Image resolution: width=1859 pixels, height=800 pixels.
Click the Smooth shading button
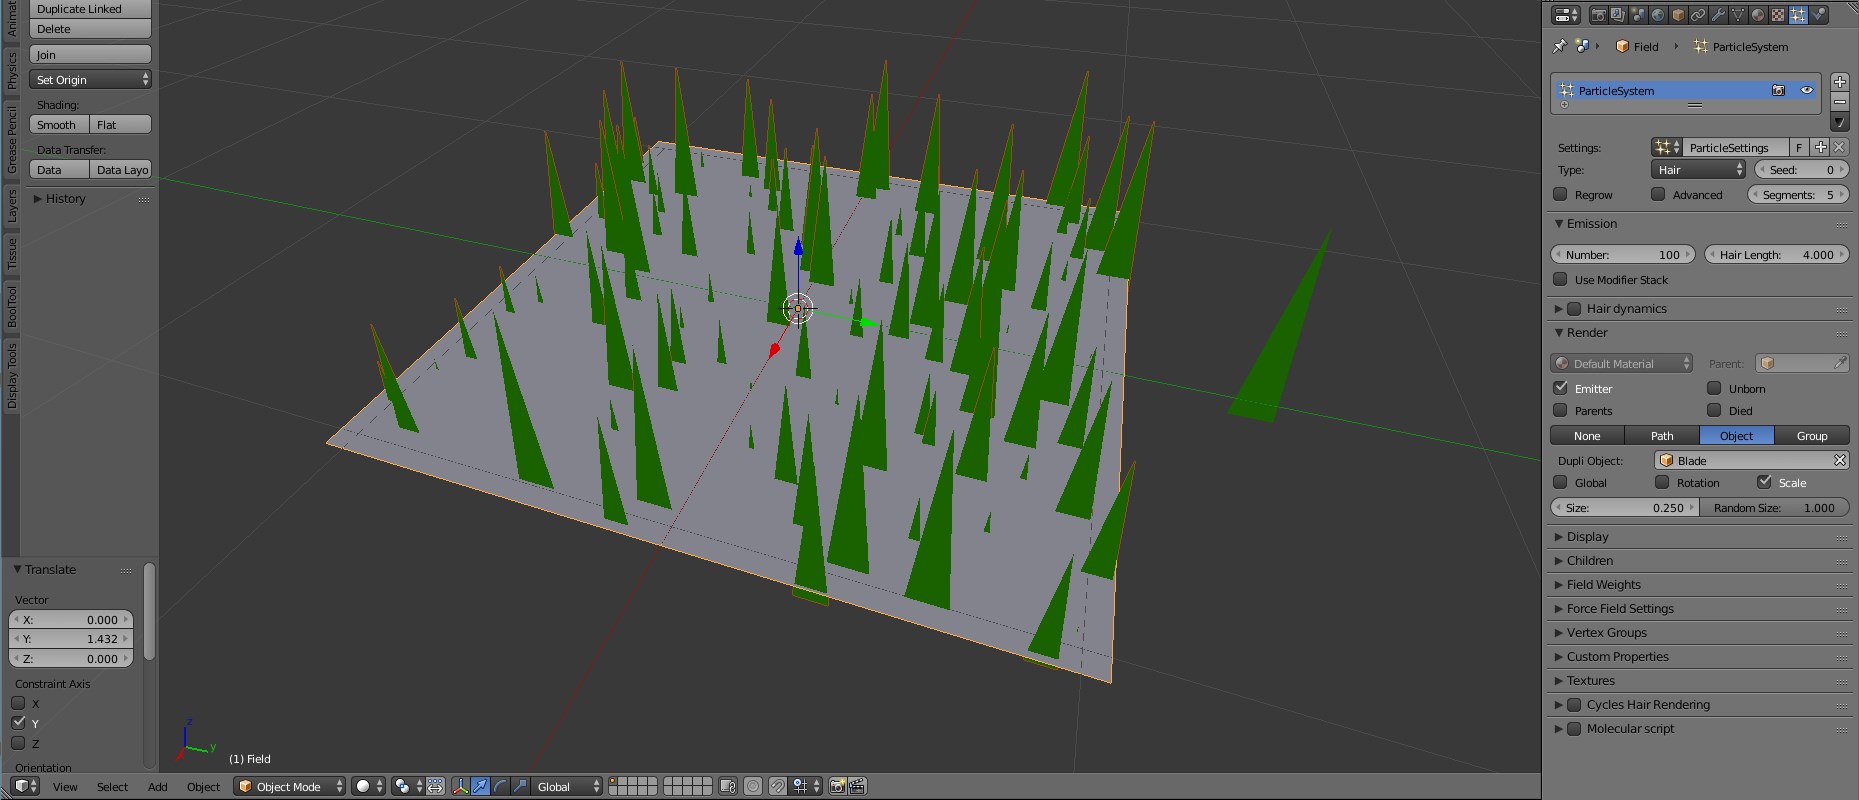(x=59, y=124)
